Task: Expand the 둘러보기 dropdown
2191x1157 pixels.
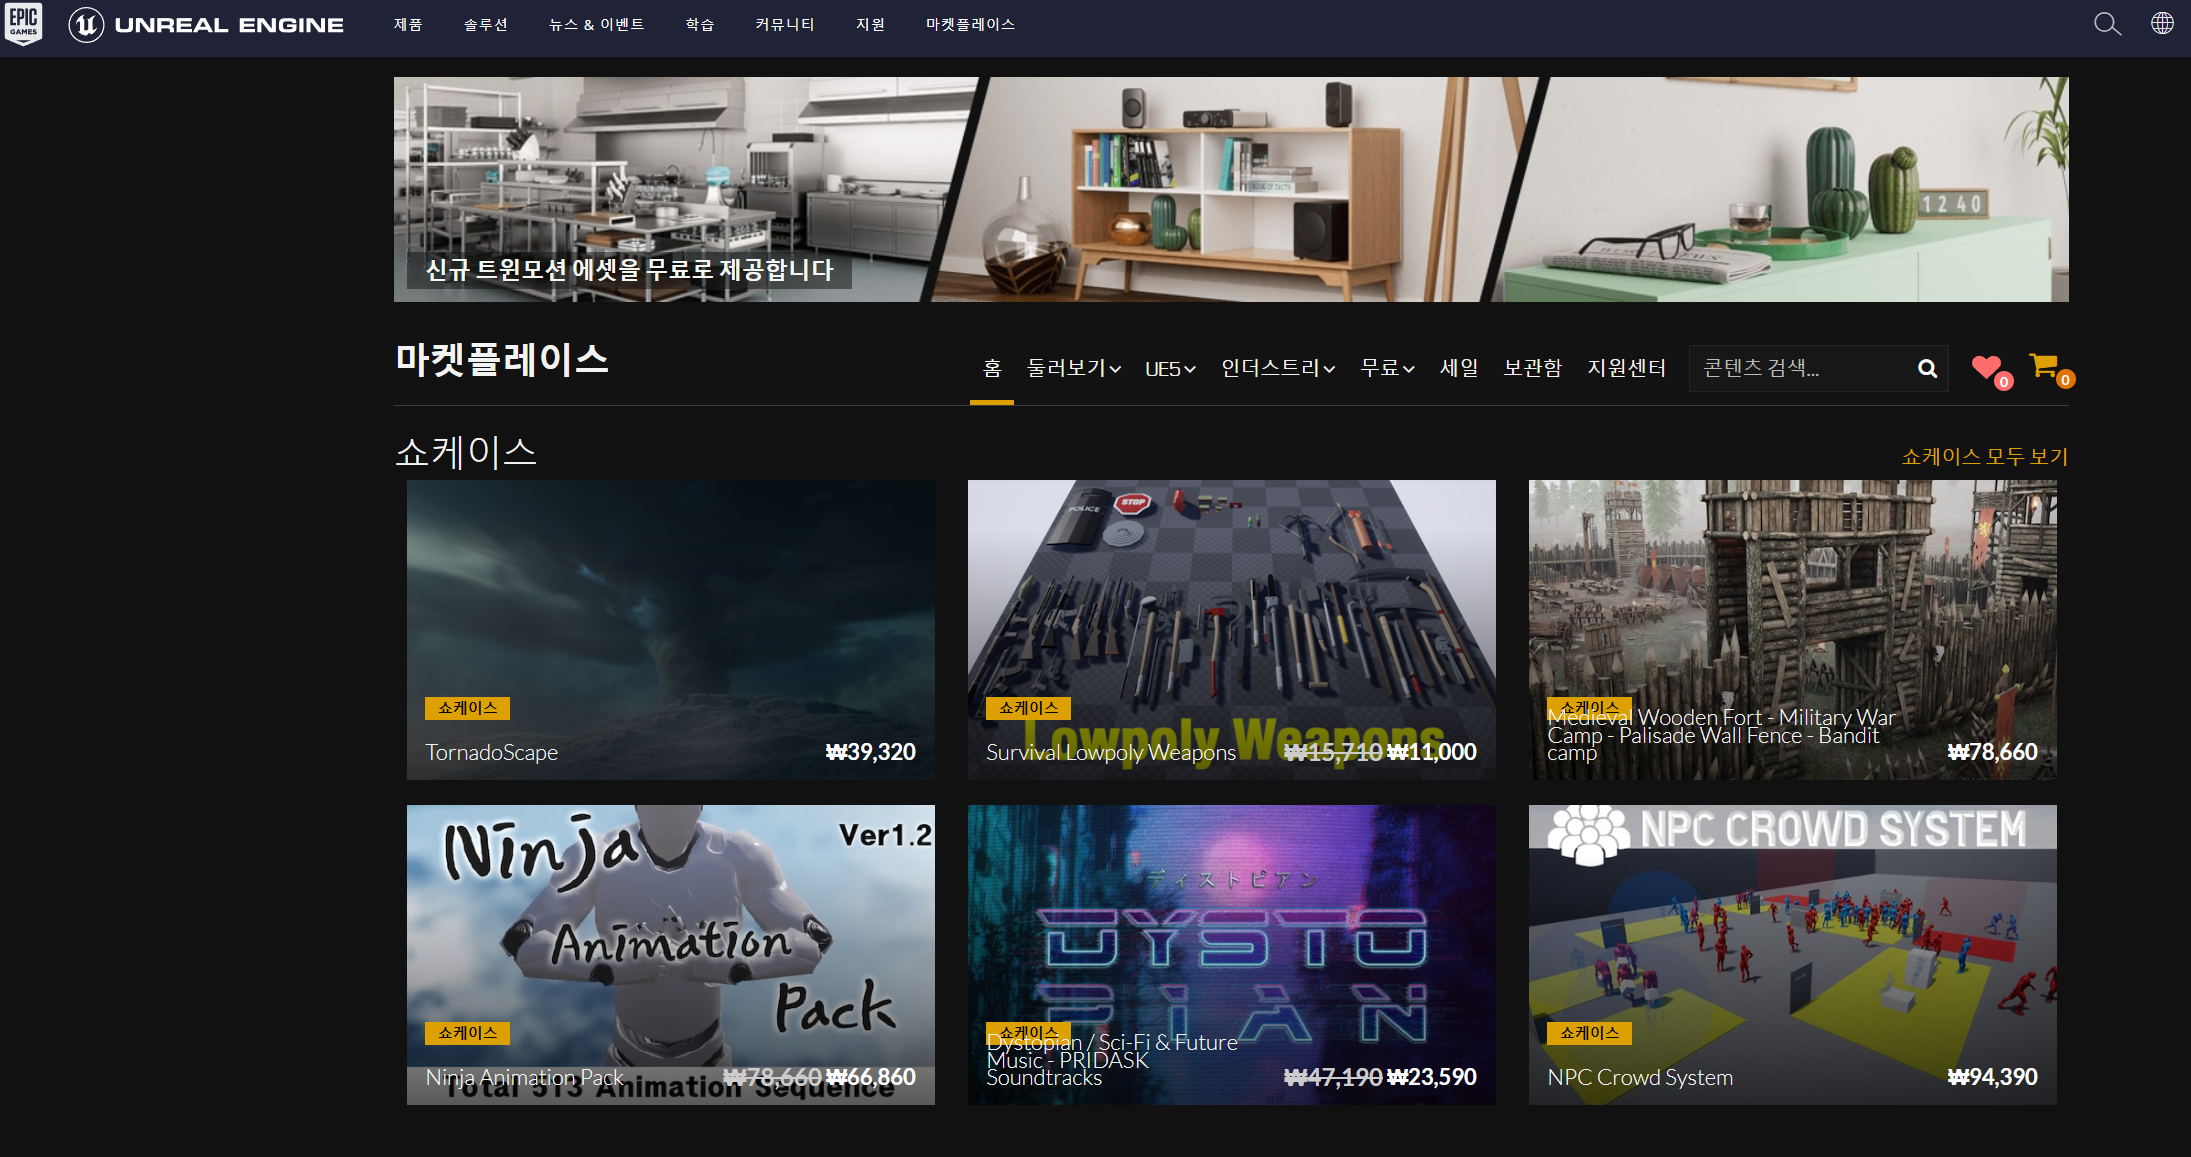Action: click(1074, 368)
